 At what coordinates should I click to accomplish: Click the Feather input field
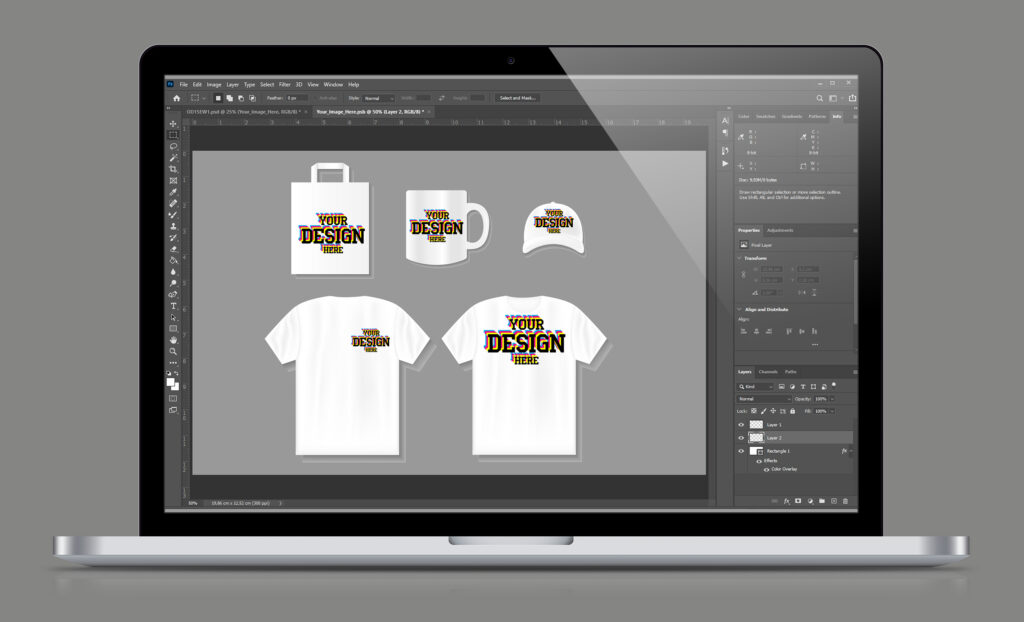pos(296,98)
